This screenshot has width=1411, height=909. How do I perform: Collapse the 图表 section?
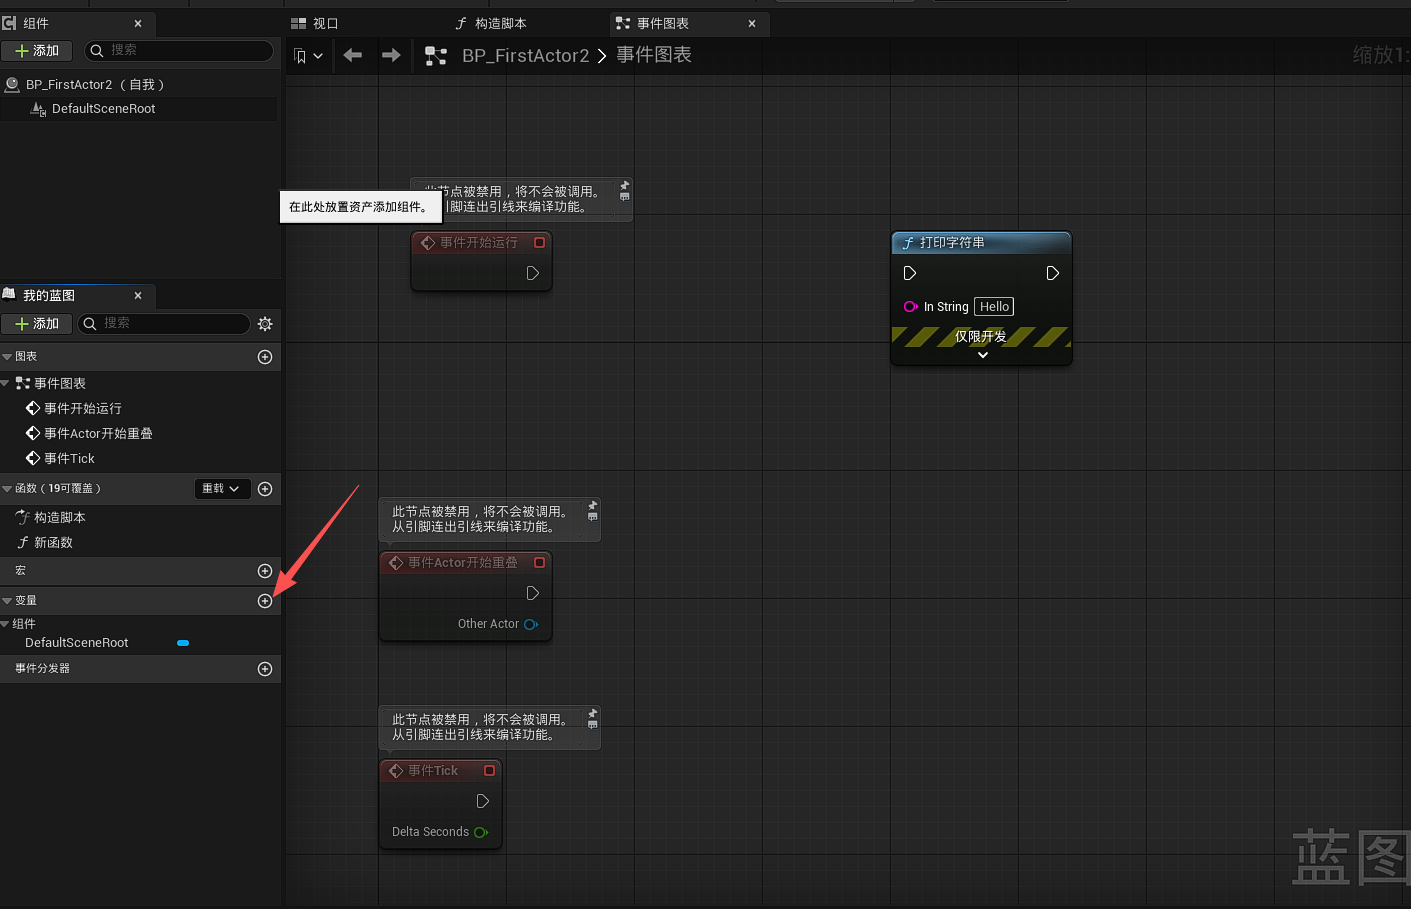pos(7,357)
